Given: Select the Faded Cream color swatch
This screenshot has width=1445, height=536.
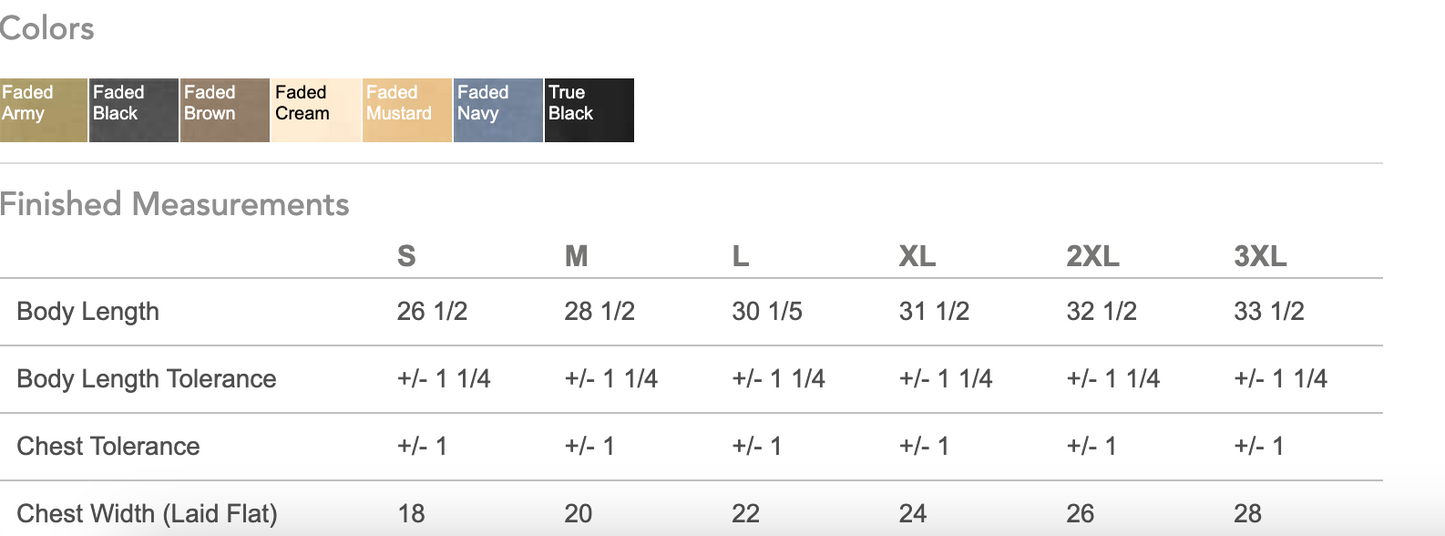Looking at the screenshot, I should [x=316, y=110].
